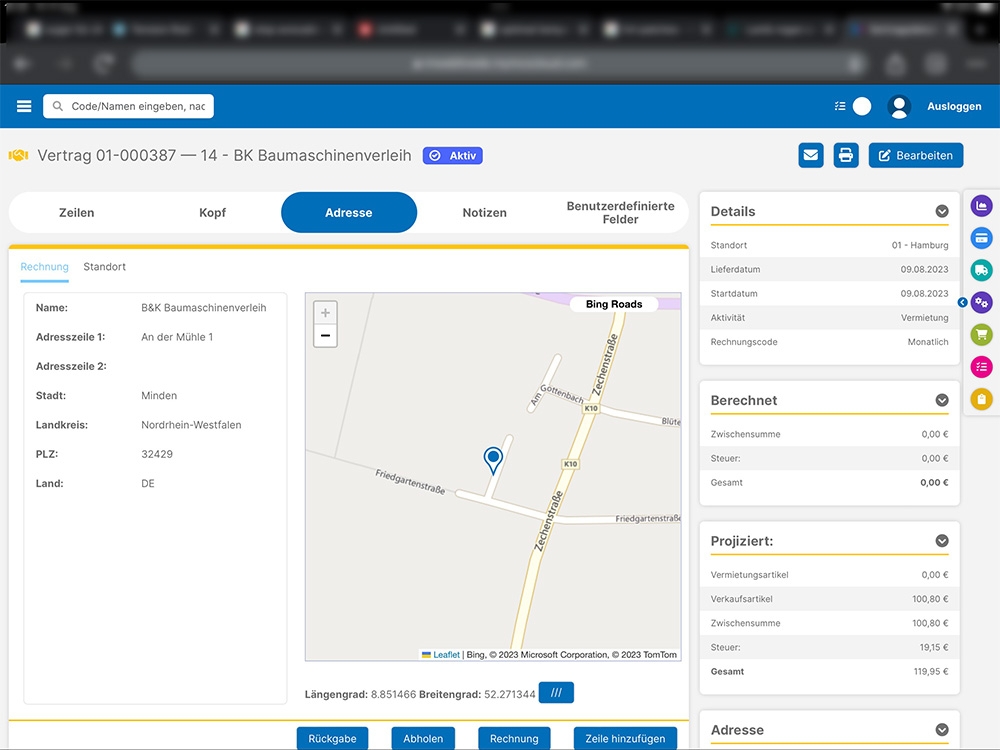Click the Steuer value 19,15 €
The image size is (1000, 750).
click(x=934, y=647)
